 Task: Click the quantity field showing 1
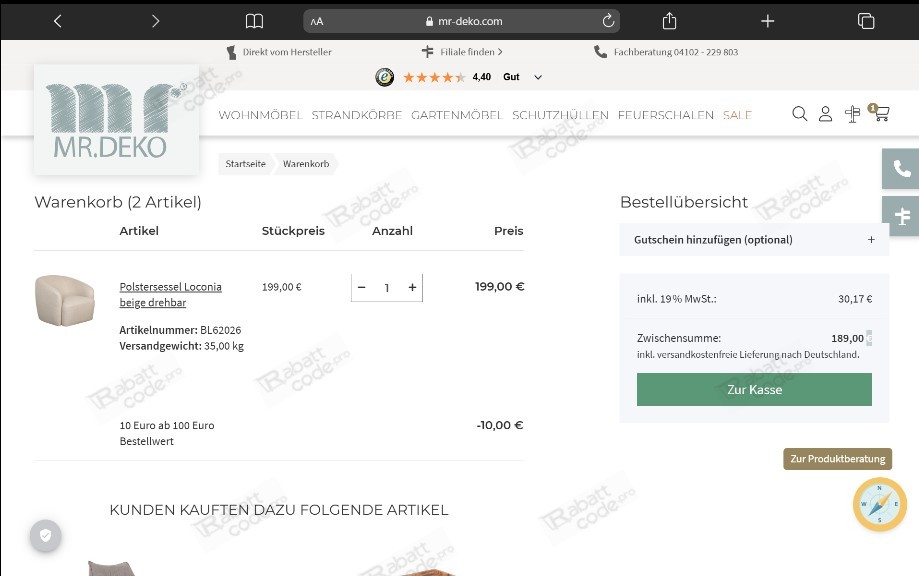(x=387, y=288)
